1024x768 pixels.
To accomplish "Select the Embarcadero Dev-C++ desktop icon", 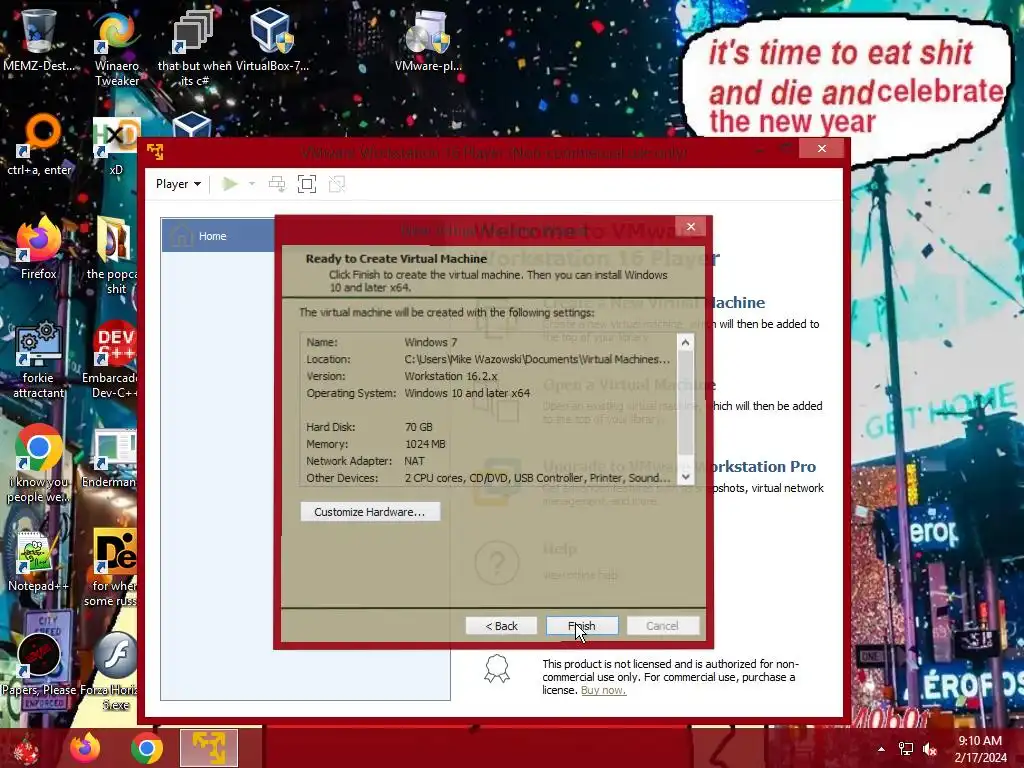I will coord(110,360).
